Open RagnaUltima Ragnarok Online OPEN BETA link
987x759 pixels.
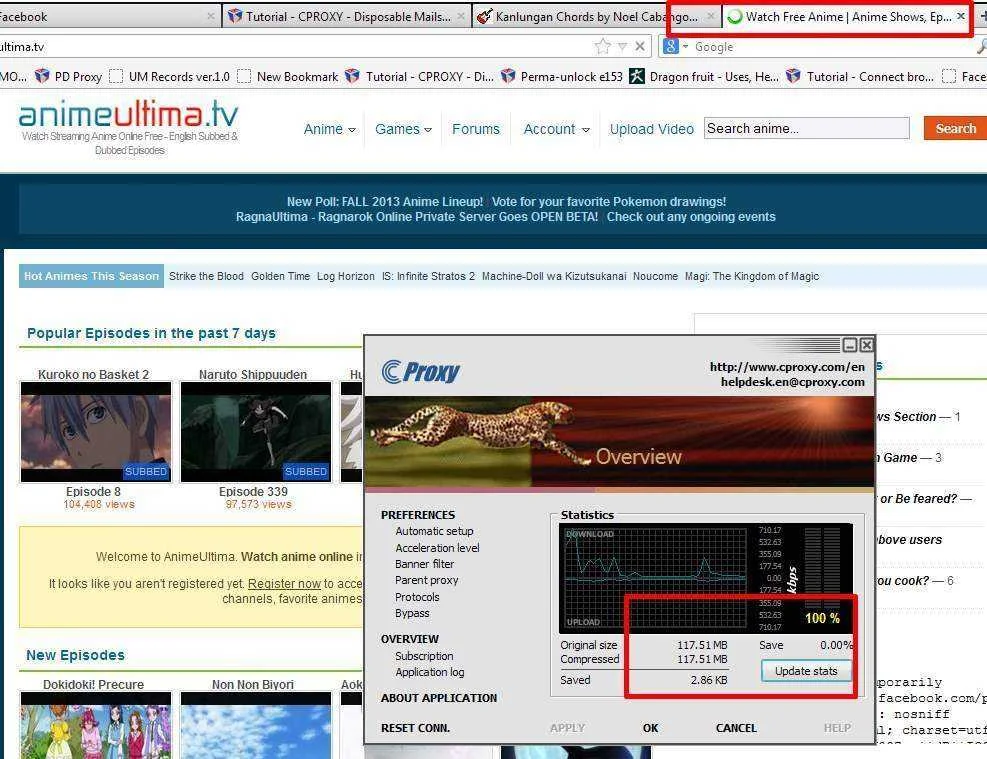click(417, 216)
